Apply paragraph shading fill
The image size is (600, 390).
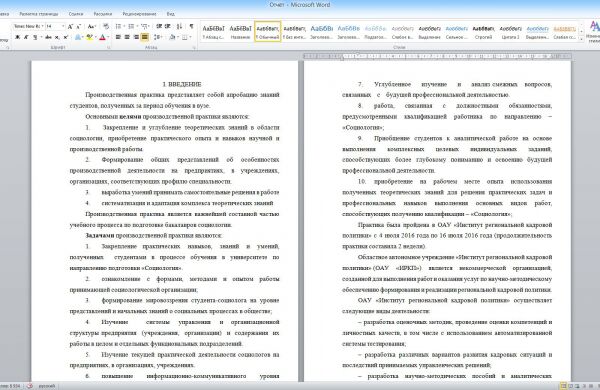pos(172,37)
